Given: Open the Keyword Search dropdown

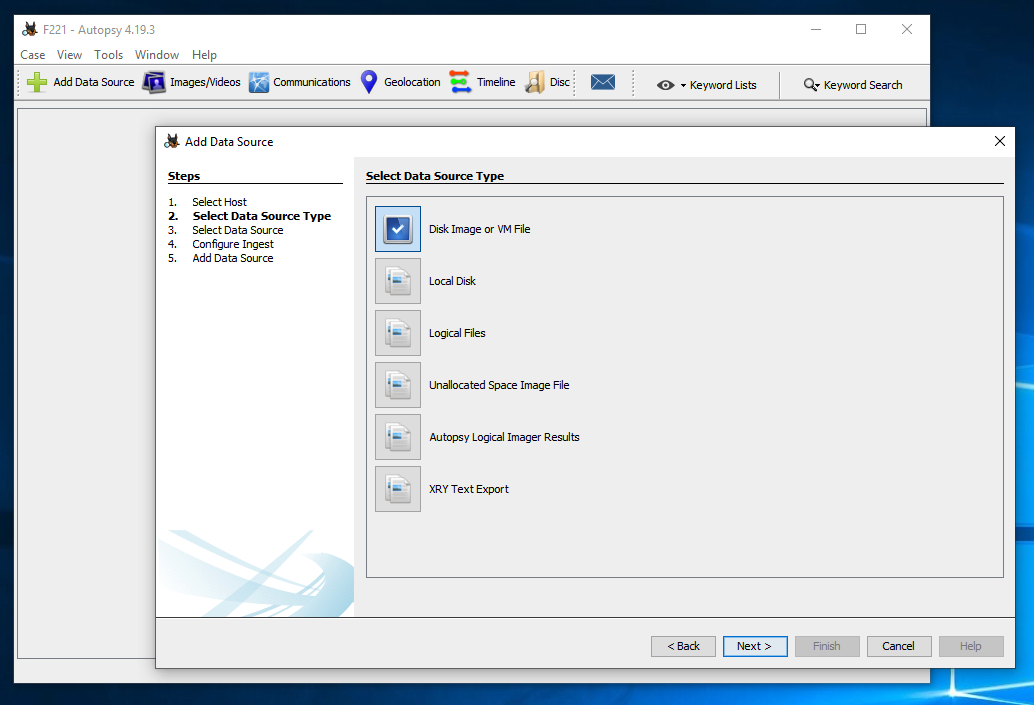Looking at the screenshot, I should point(853,85).
